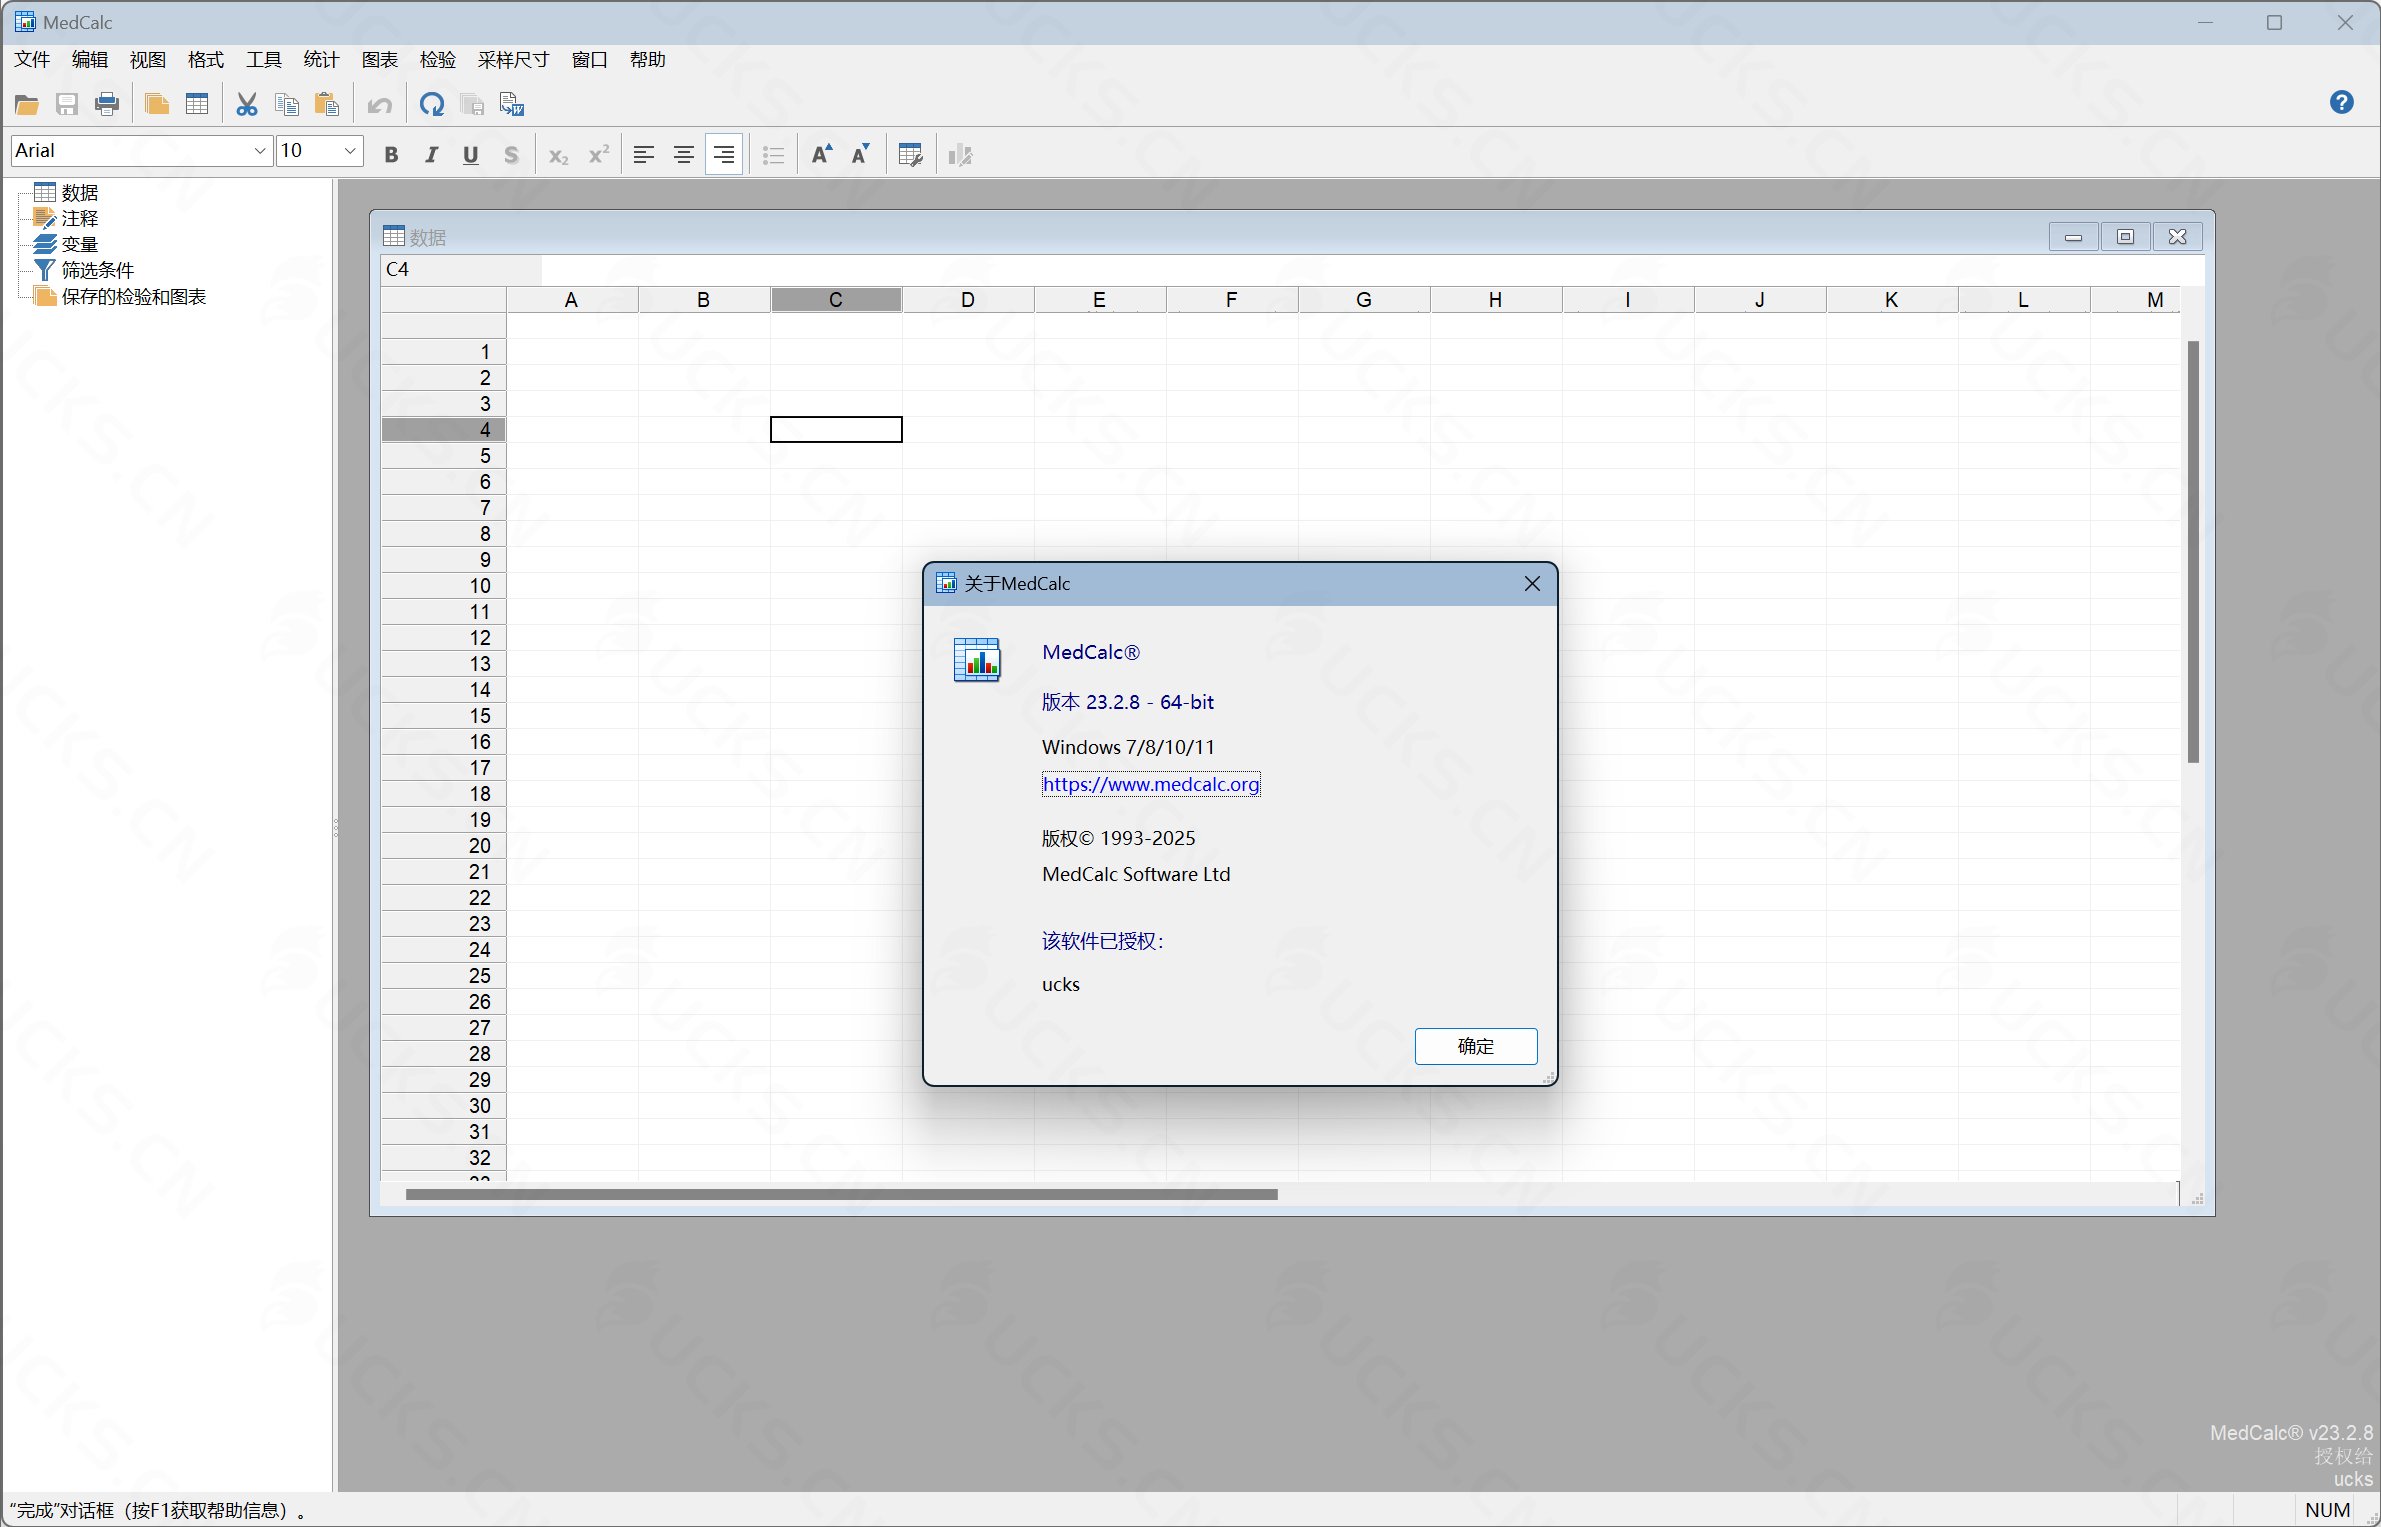Select 变量 in the sidebar tree
The image size is (2381, 1527).
[80, 244]
